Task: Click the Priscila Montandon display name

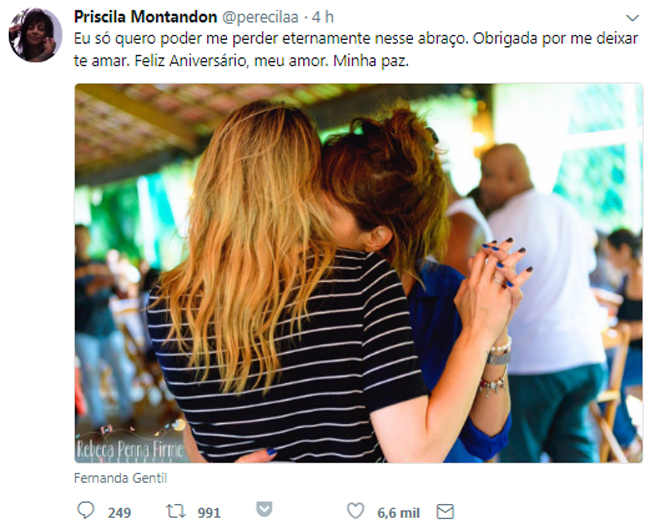Action: pos(145,17)
